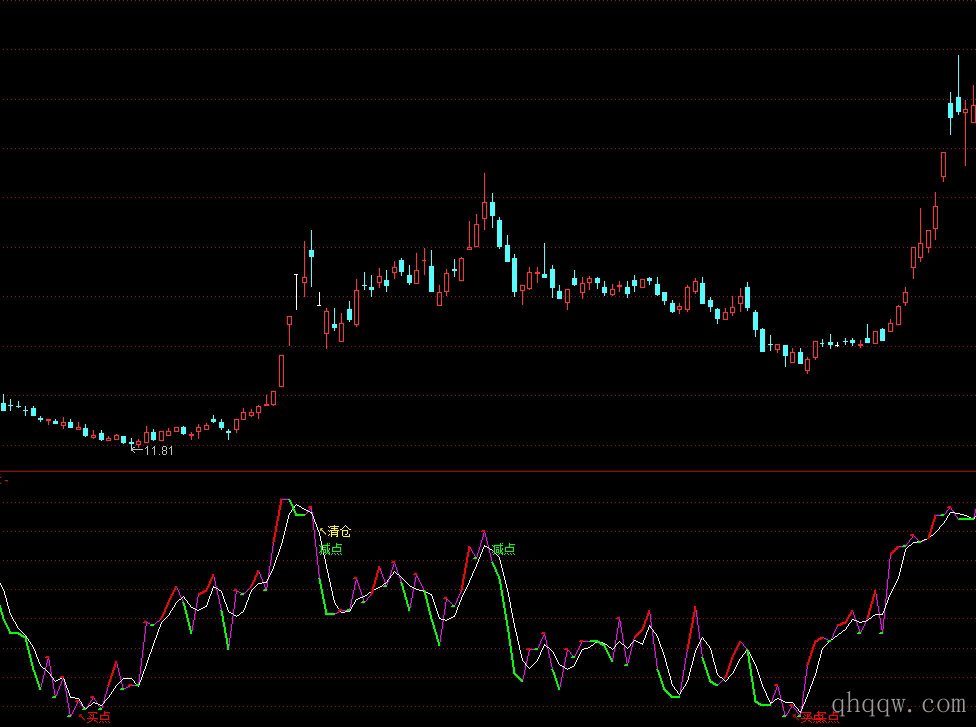Click the red divider between chart and indicator
This screenshot has height=727, width=976.
coord(488,470)
